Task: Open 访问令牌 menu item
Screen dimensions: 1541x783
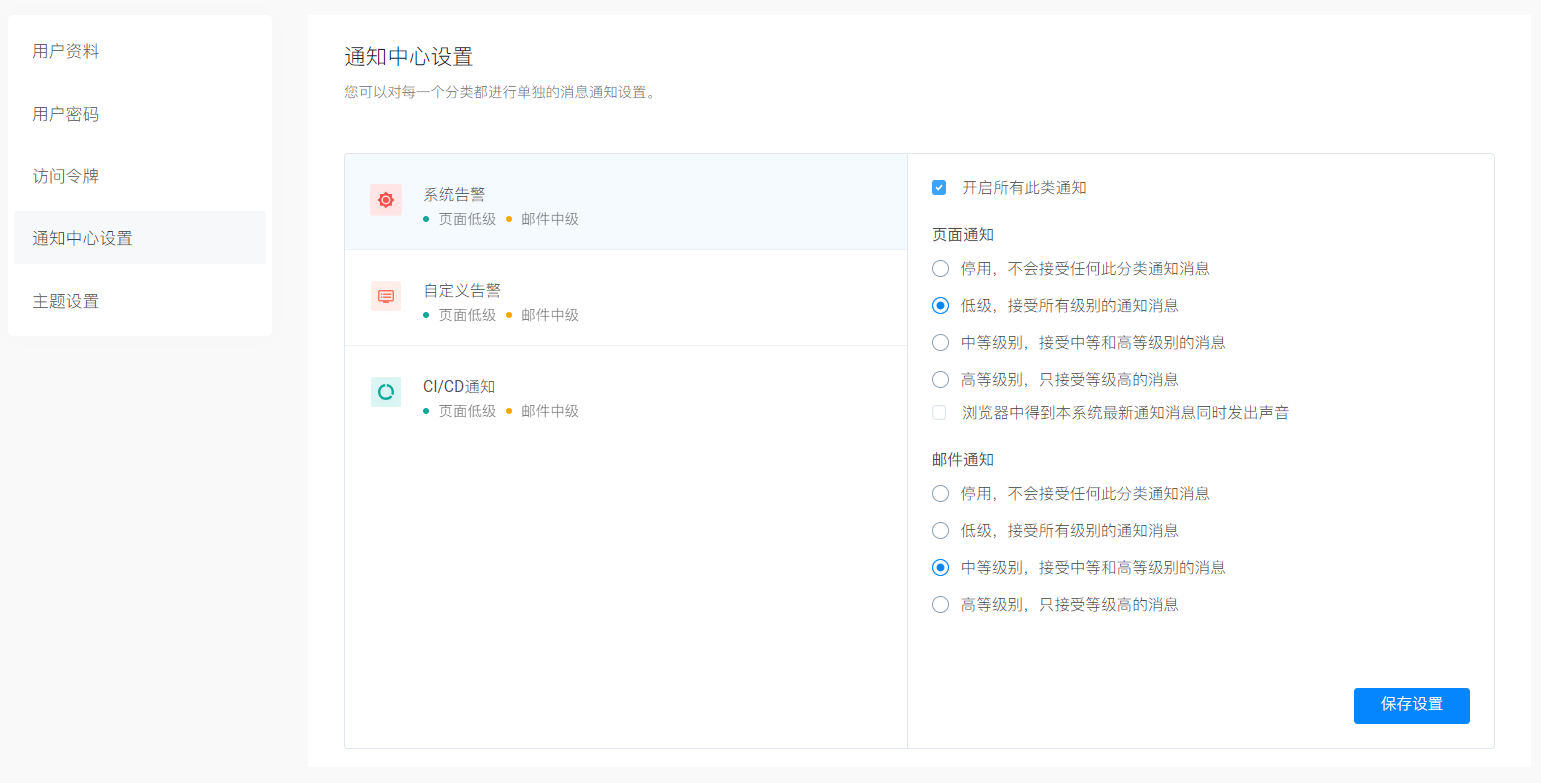Action: click(x=66, y=176)
